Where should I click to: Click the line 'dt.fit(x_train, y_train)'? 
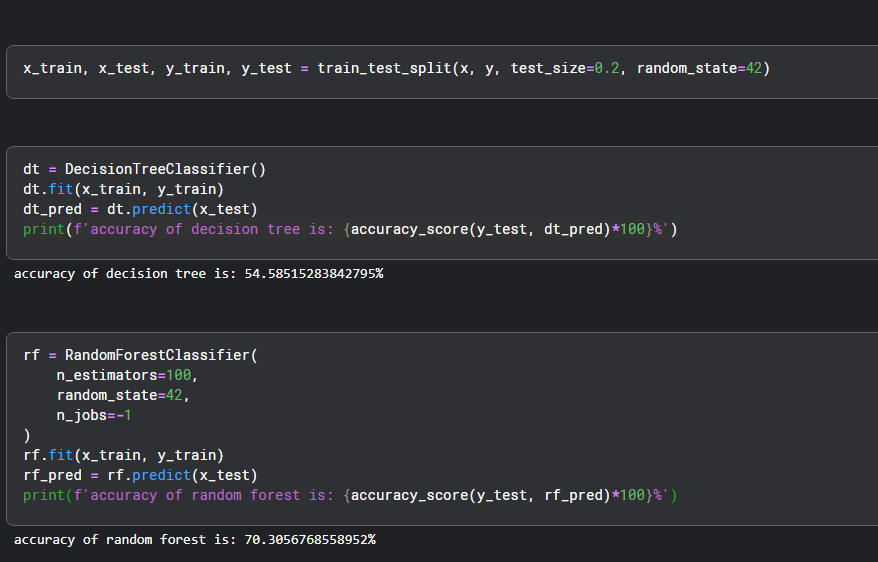(x=123, y=189)
